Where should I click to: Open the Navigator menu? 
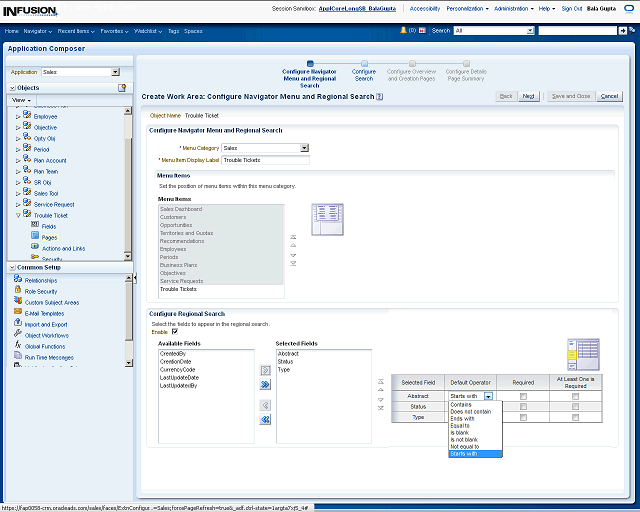(36, 31)
